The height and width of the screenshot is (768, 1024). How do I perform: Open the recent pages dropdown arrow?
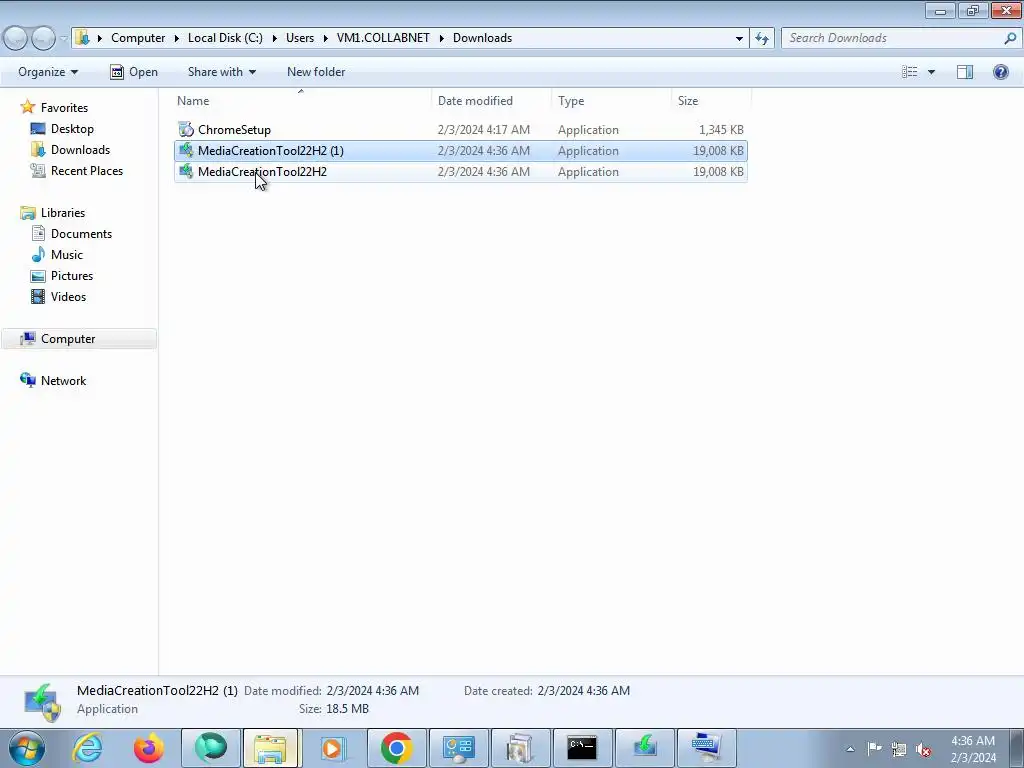(63, 39)
